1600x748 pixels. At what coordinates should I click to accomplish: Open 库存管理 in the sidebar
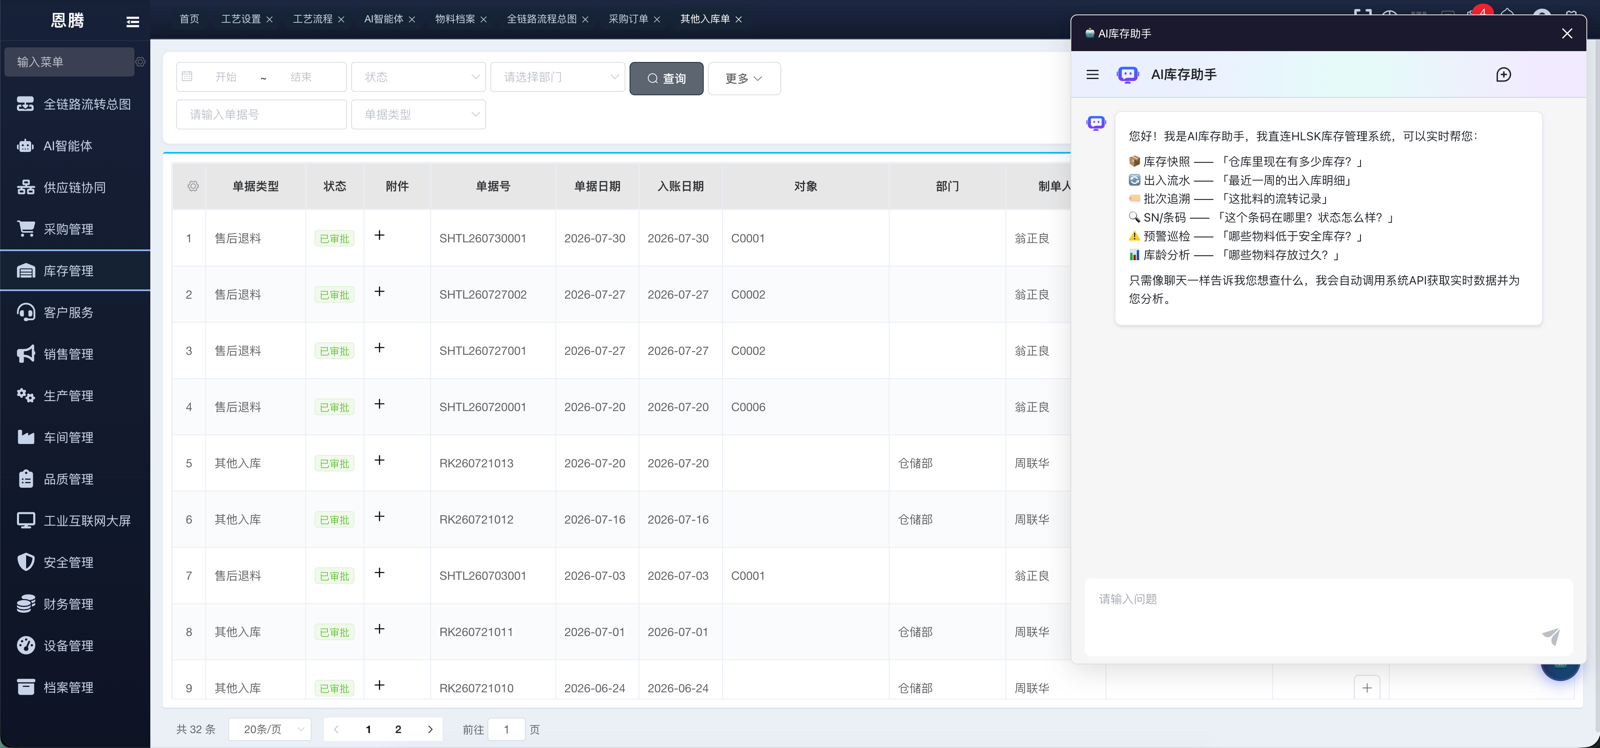coord(75,271)
